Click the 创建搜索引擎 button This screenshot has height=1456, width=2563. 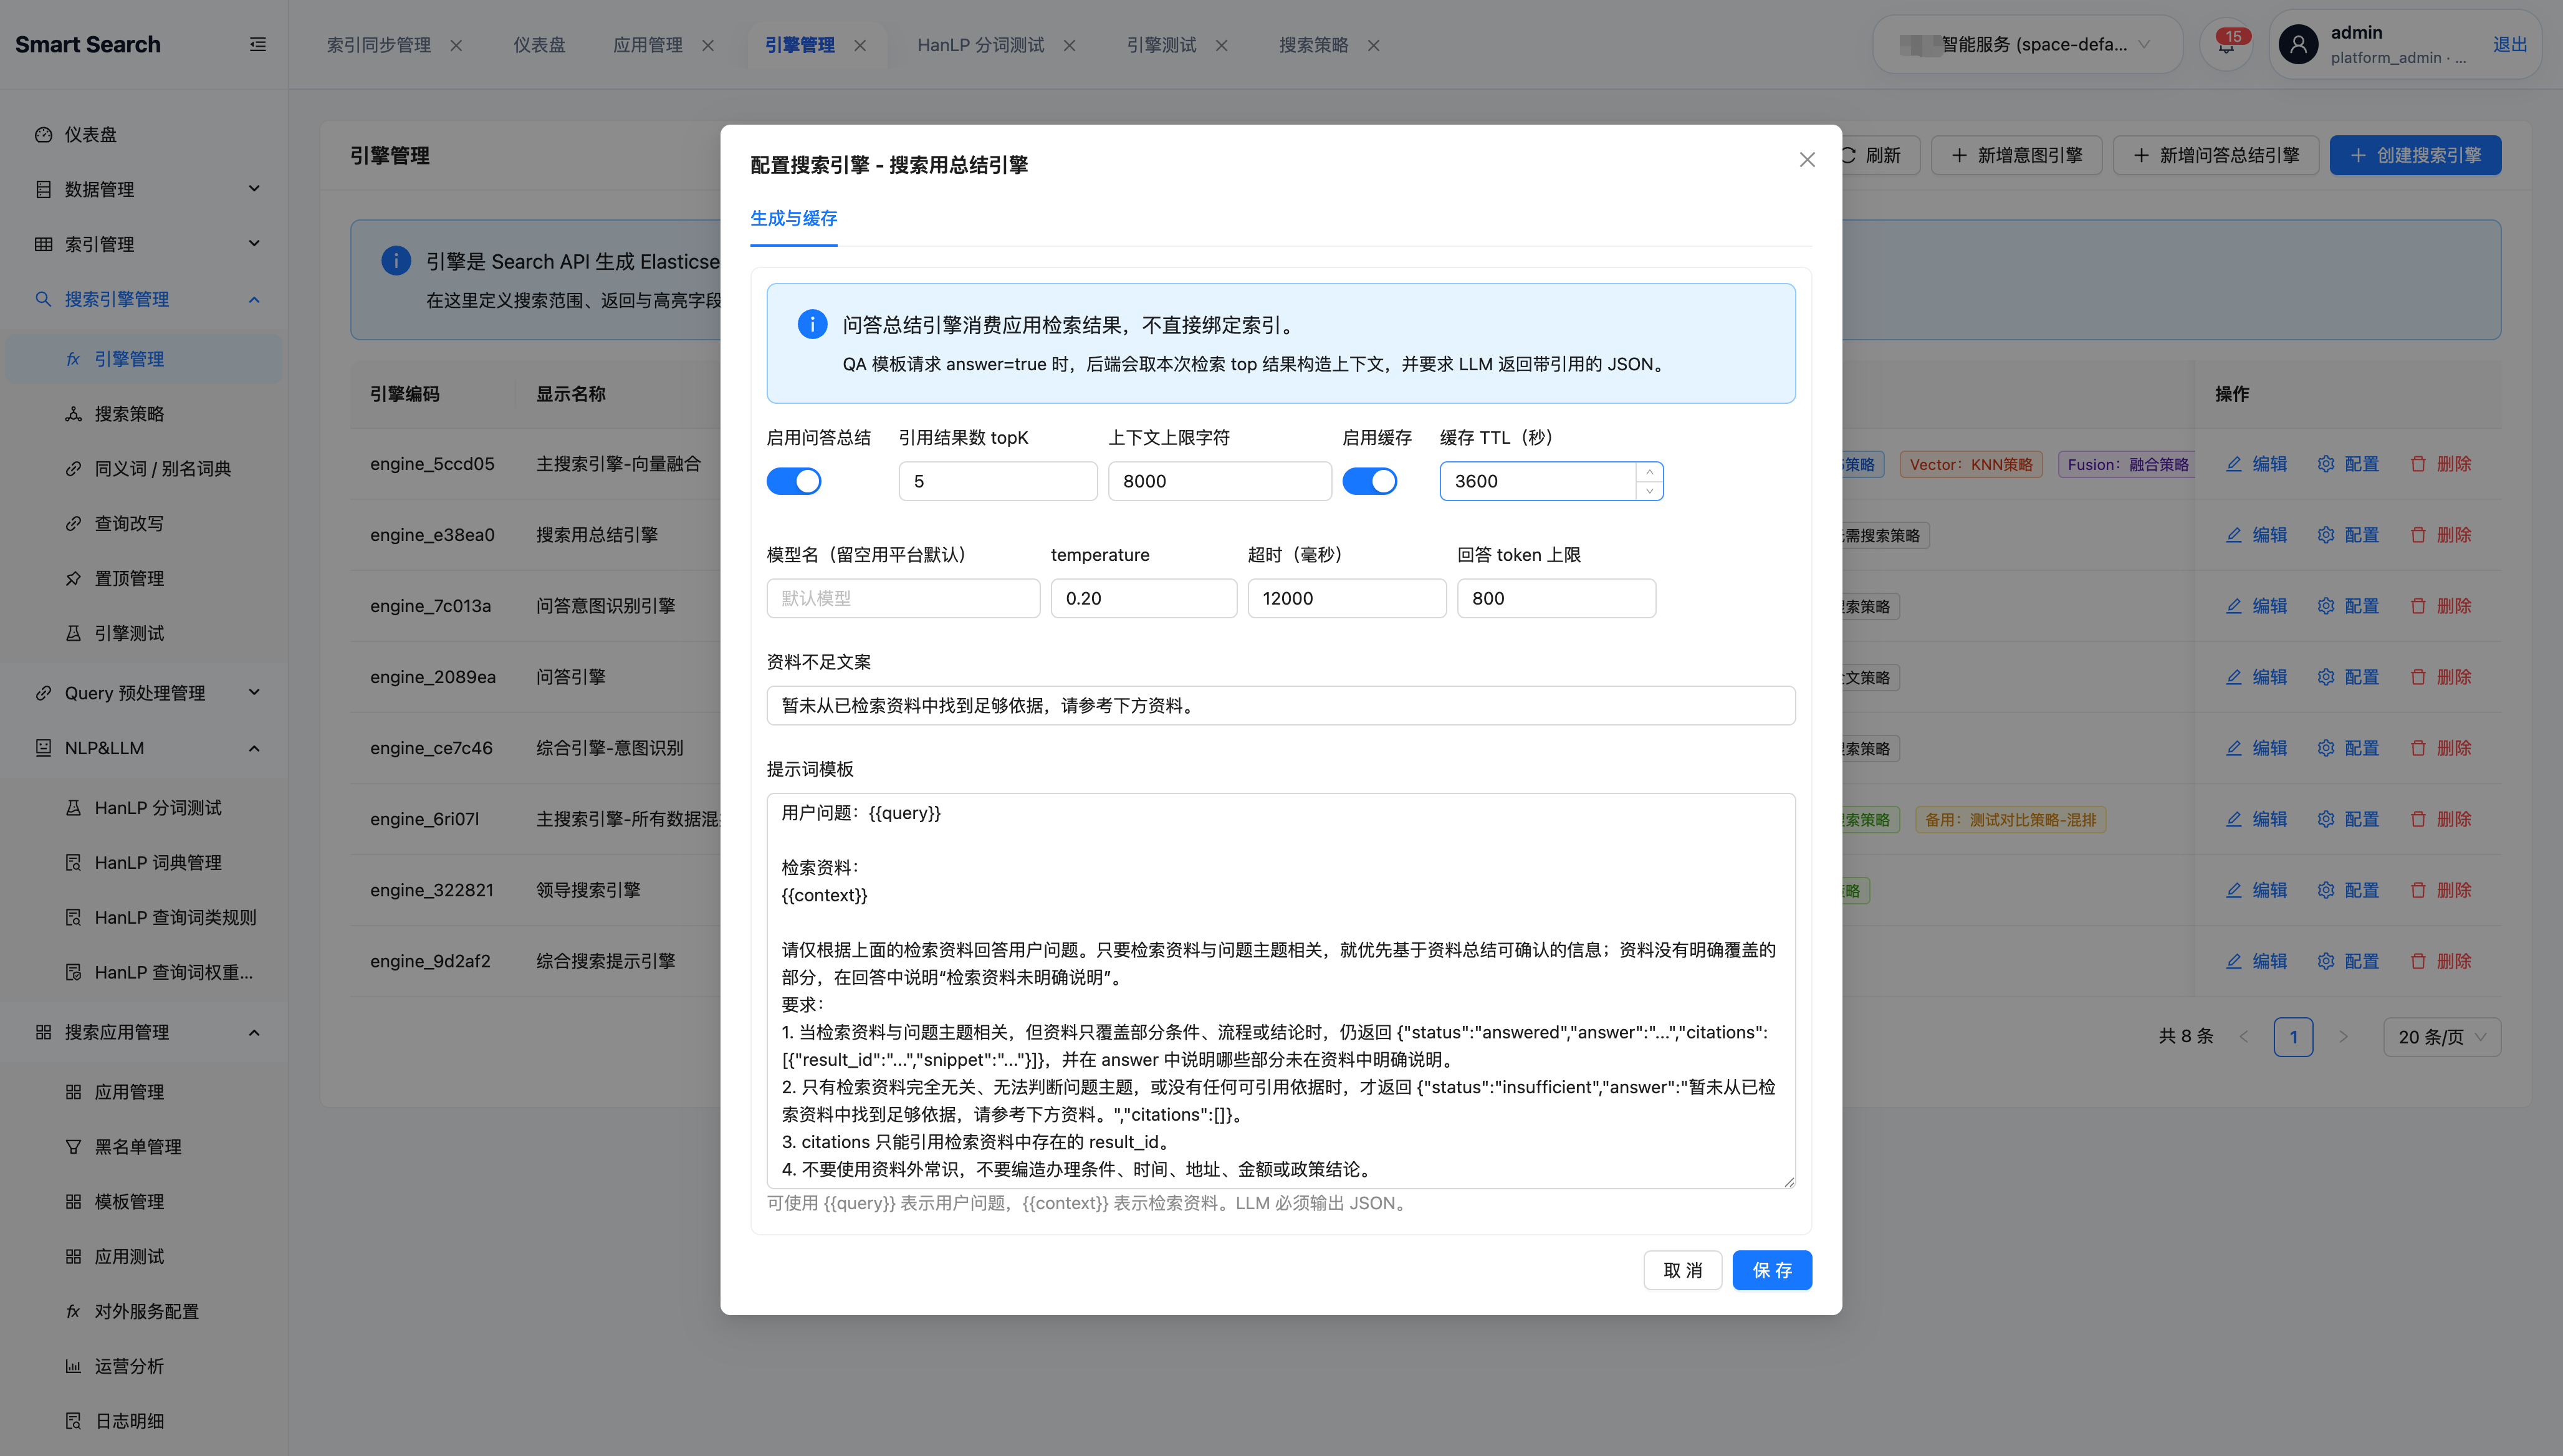point(2415,155)
